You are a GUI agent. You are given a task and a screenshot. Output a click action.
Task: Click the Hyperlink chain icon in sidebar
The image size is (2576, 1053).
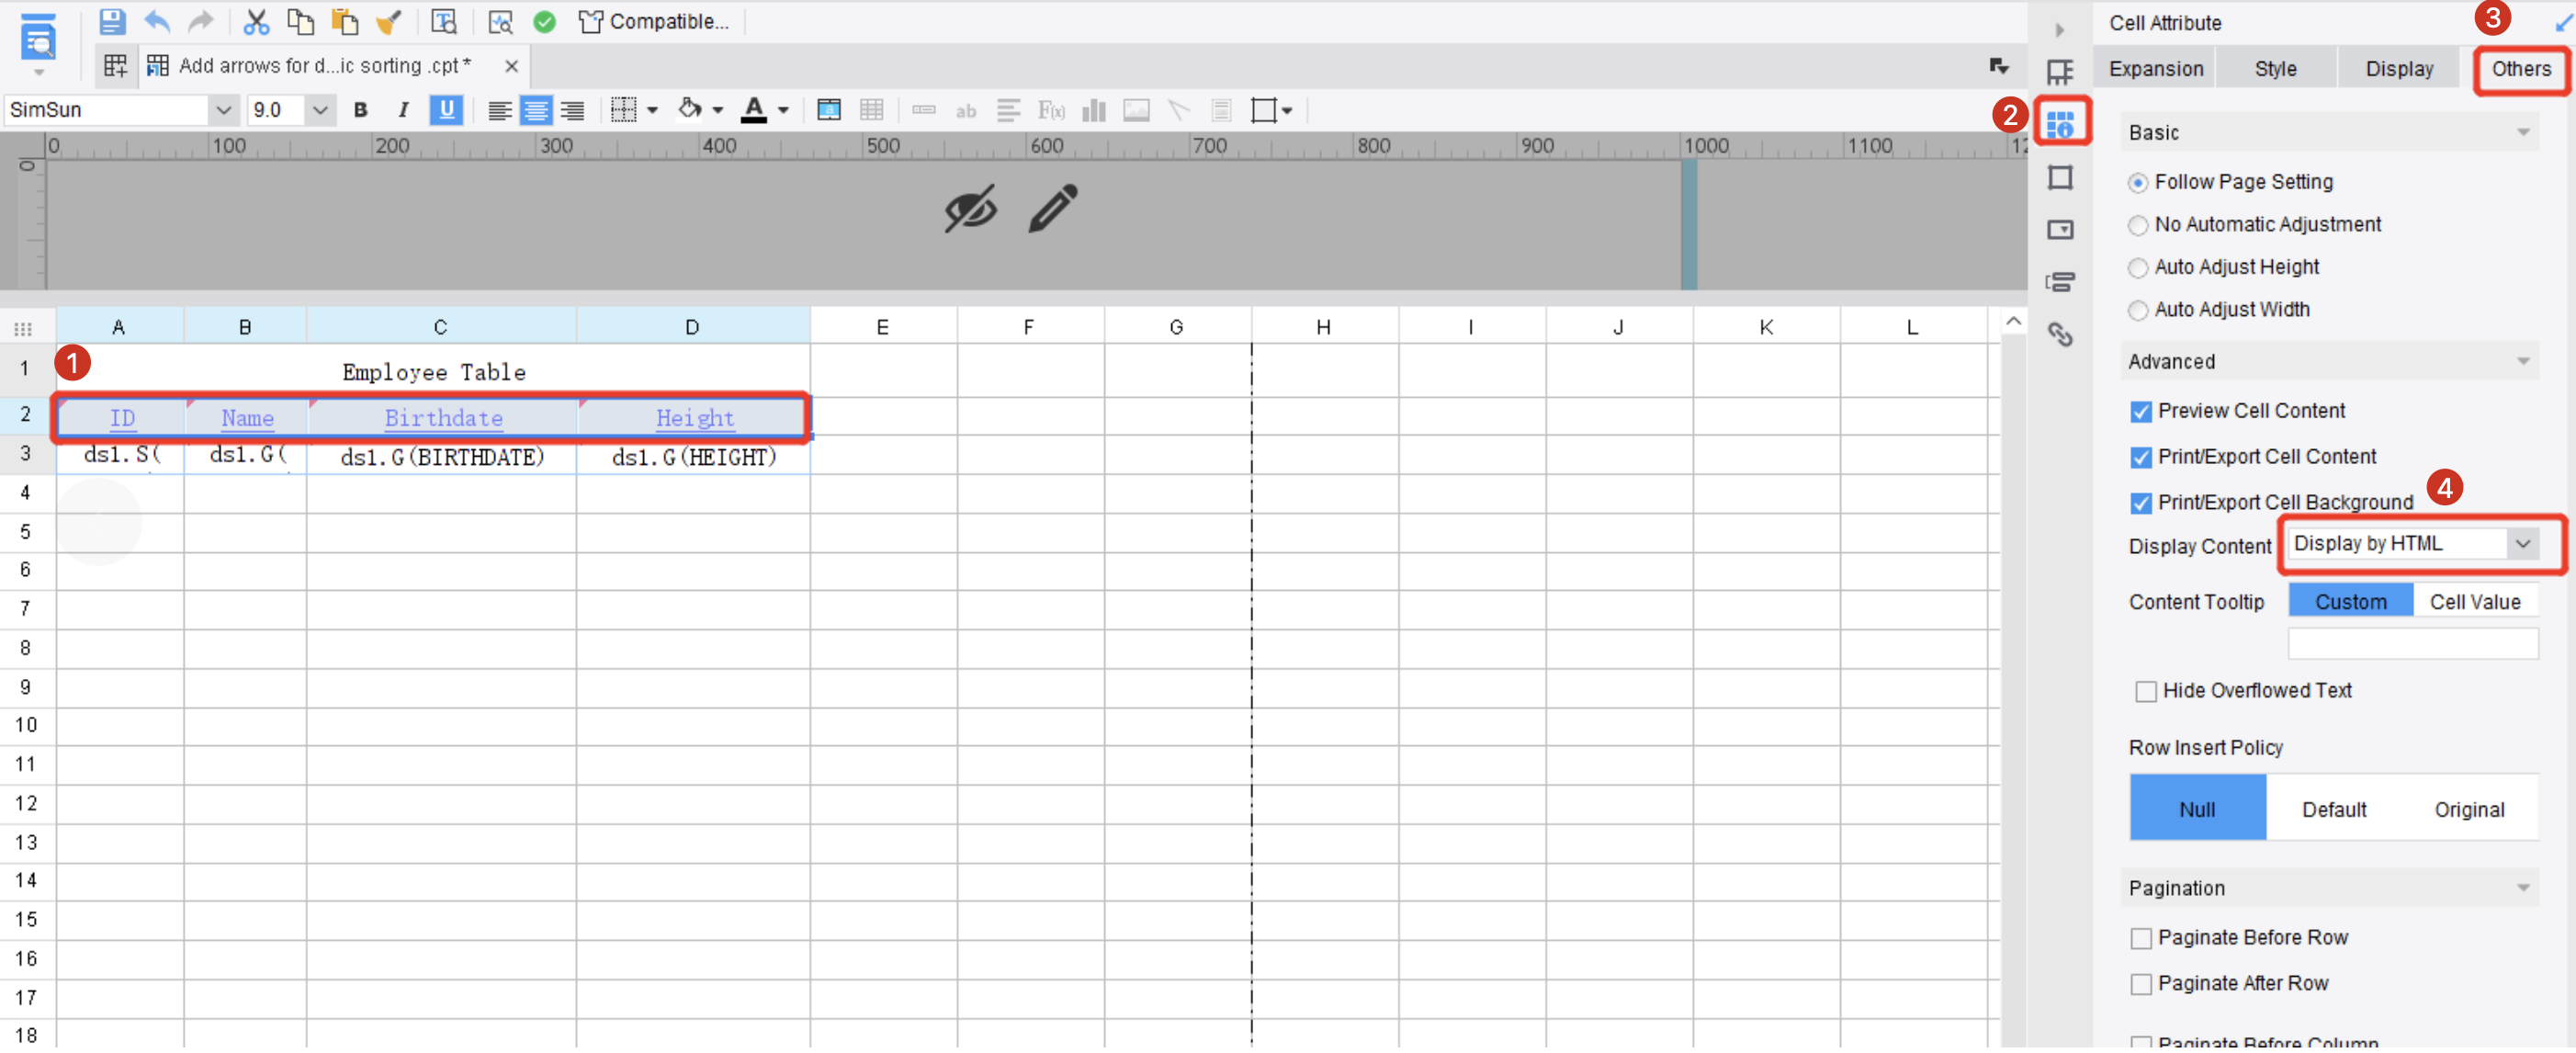coord(2060,334)
